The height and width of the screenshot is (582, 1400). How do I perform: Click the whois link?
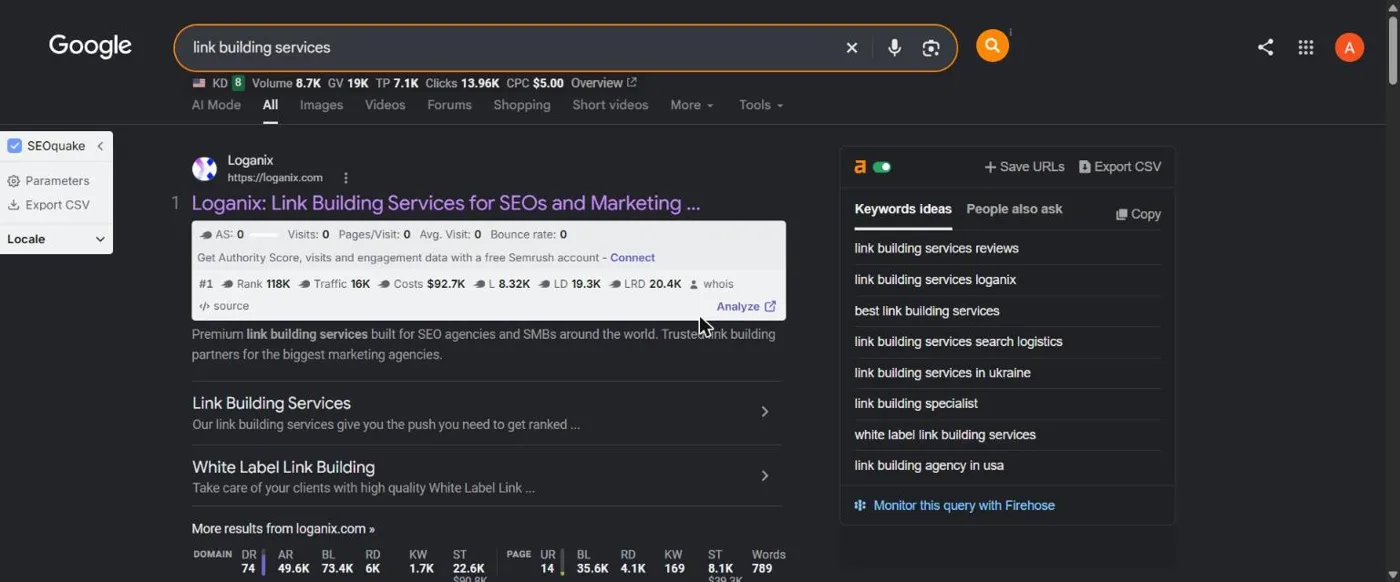point(711,284)
